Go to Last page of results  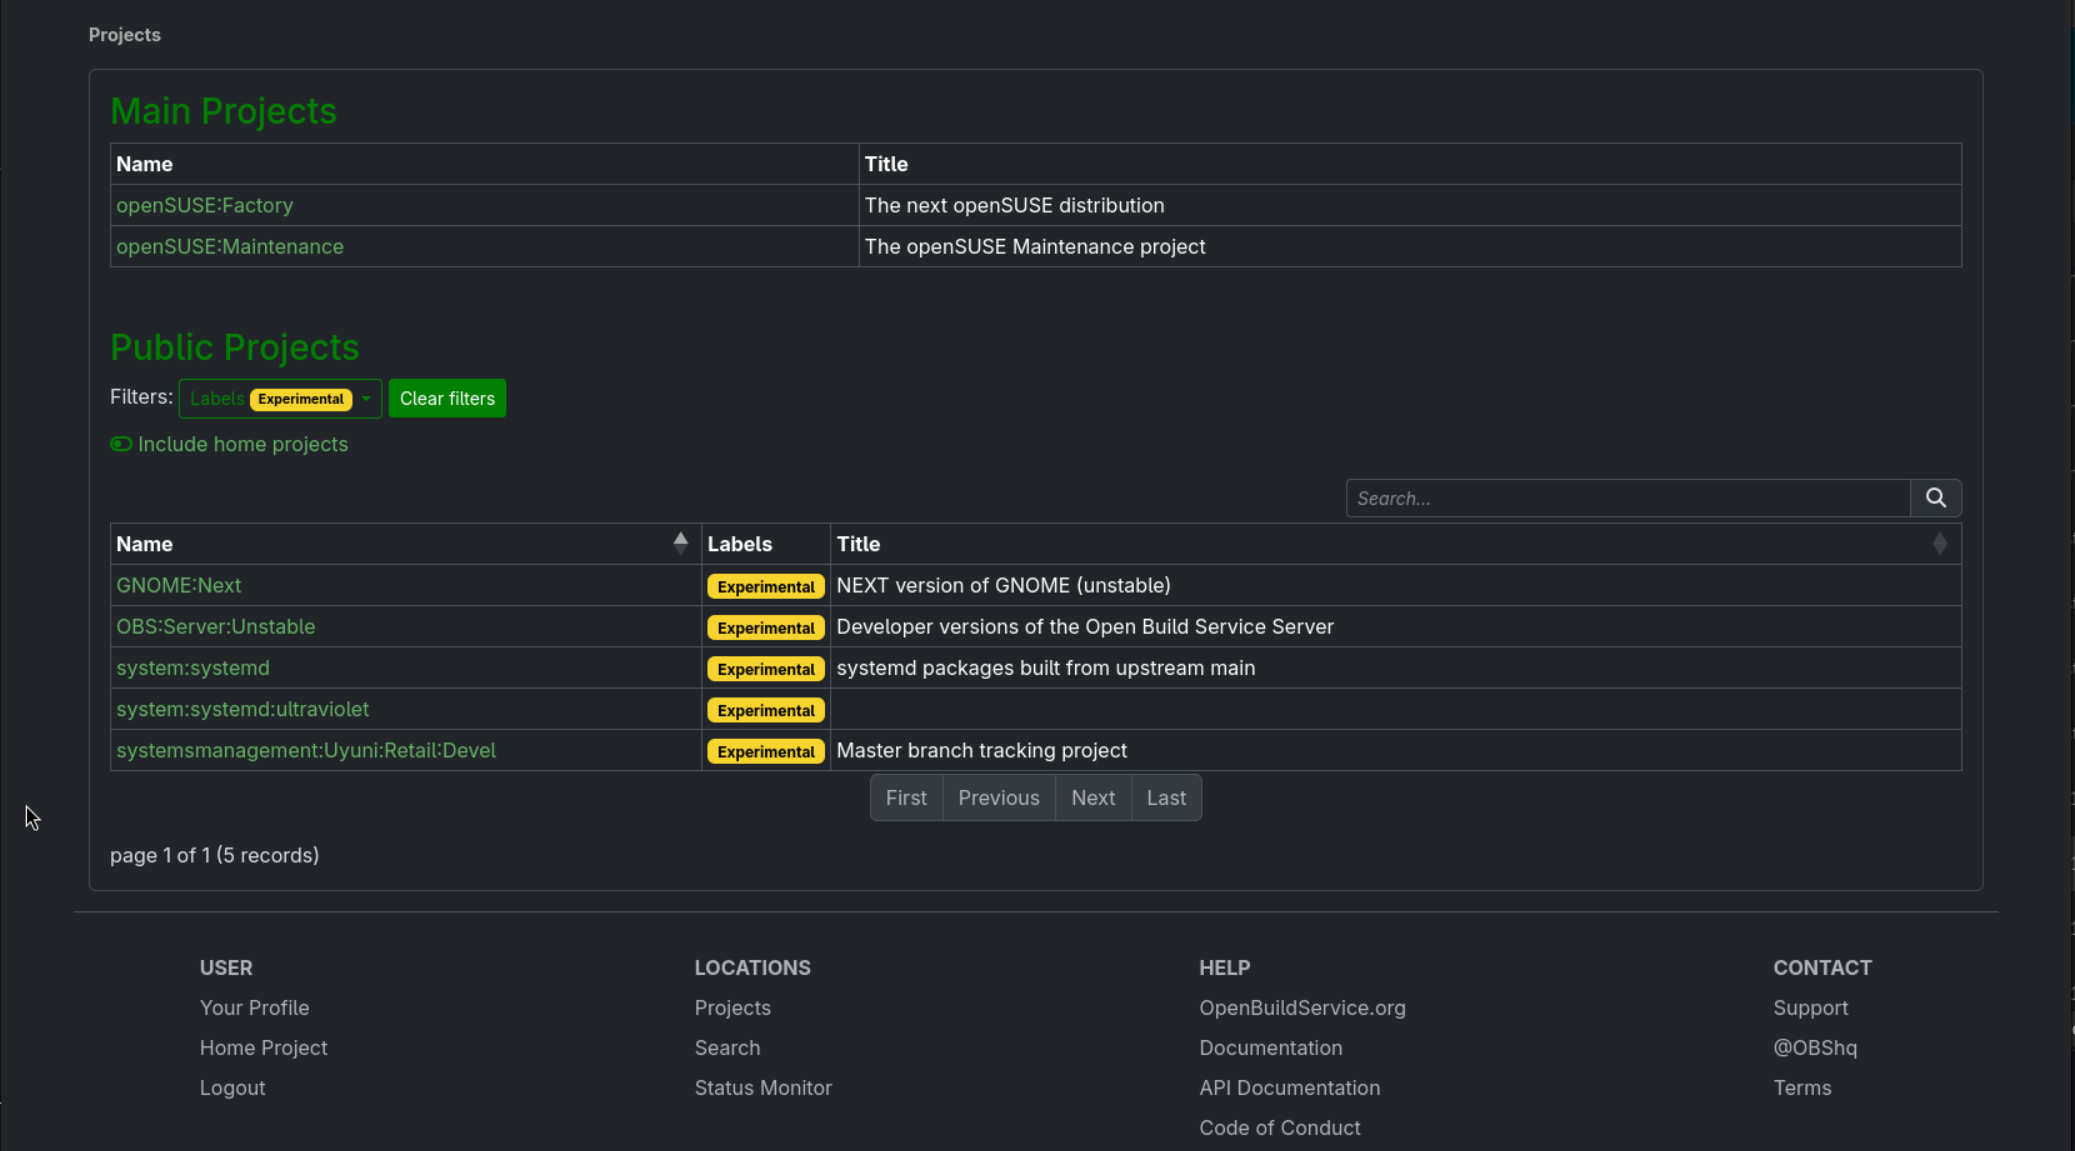1166,798
